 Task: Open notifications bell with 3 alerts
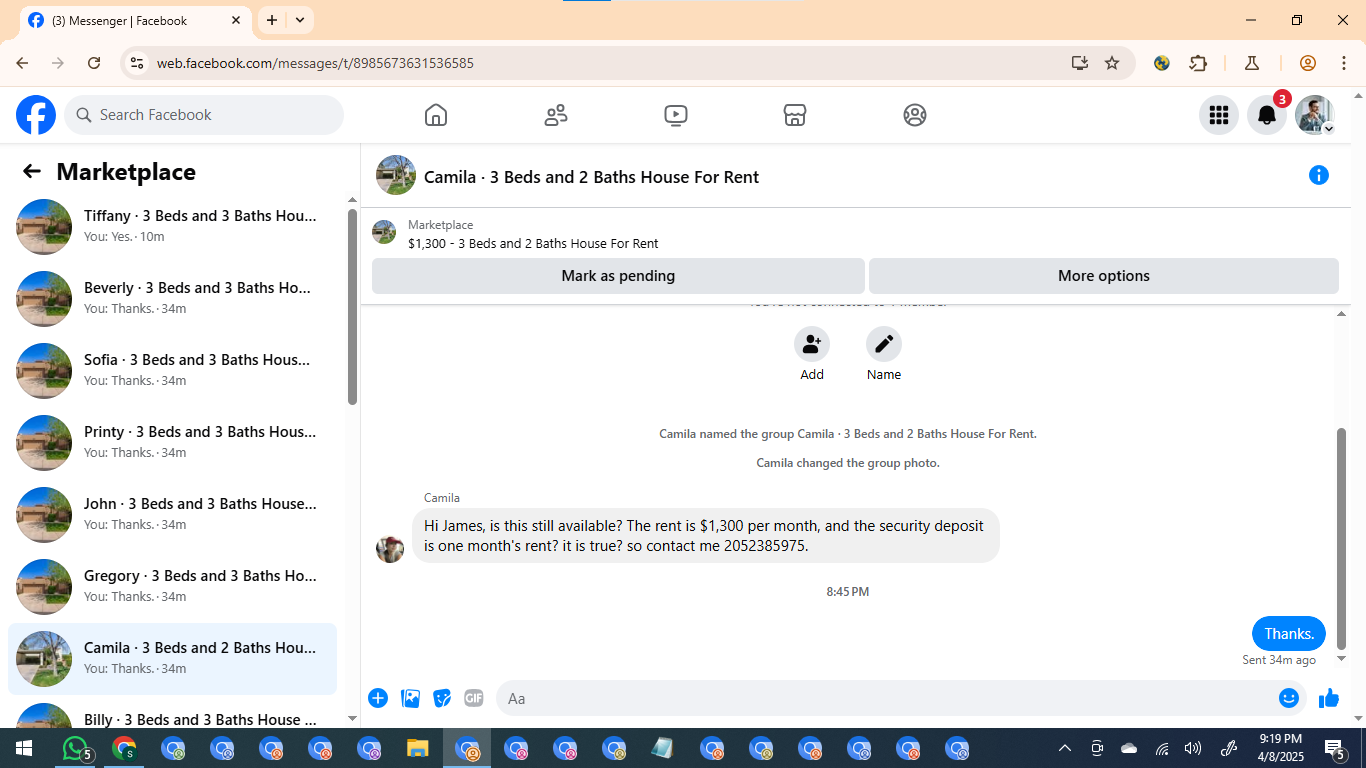pos(1267,115)
